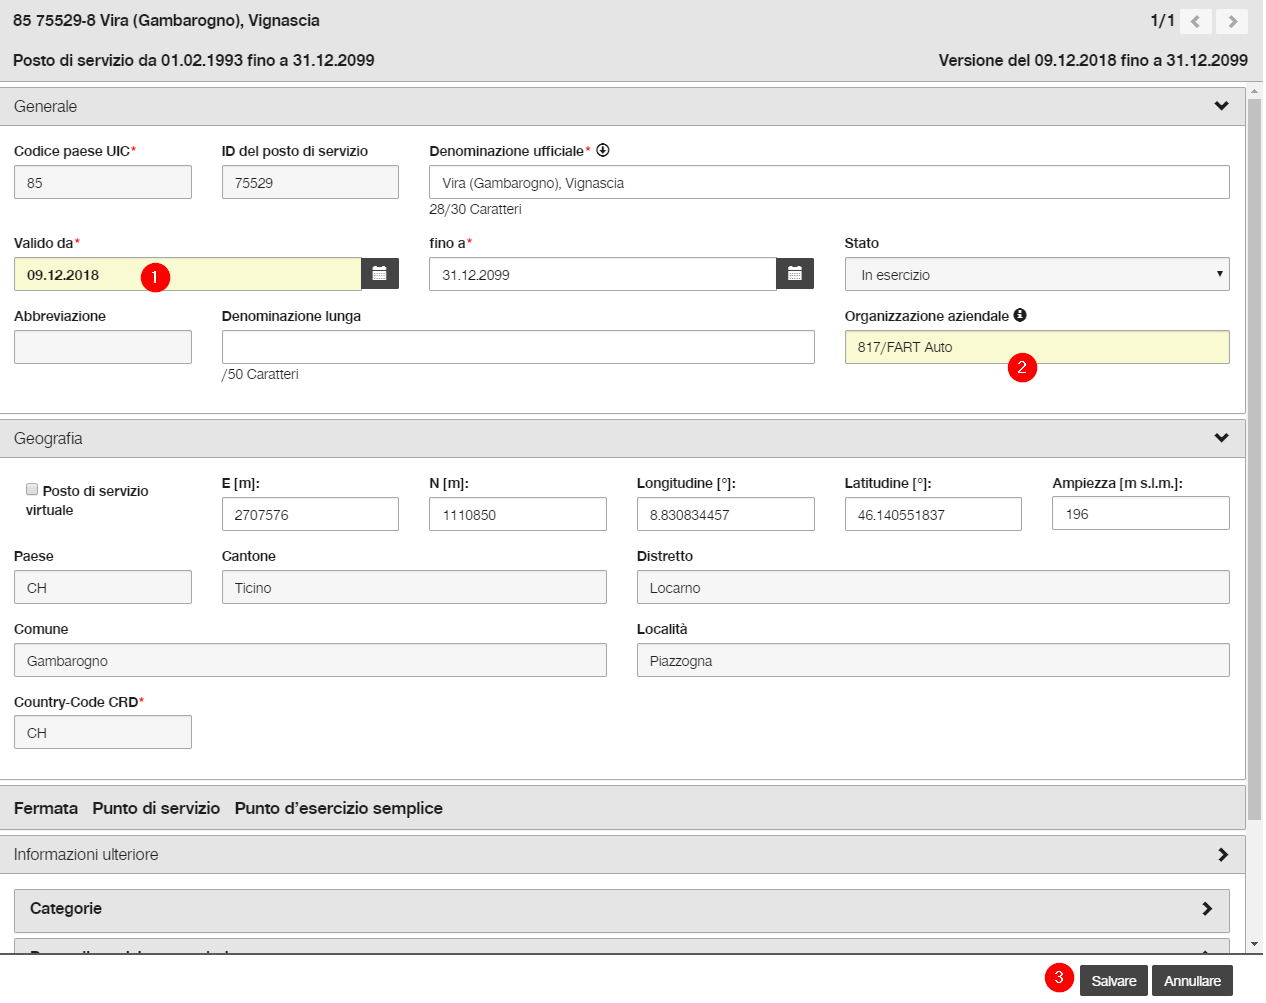Collapse the Generale section chevron
1266x1003 pixels.
(x=1221, y=106)
